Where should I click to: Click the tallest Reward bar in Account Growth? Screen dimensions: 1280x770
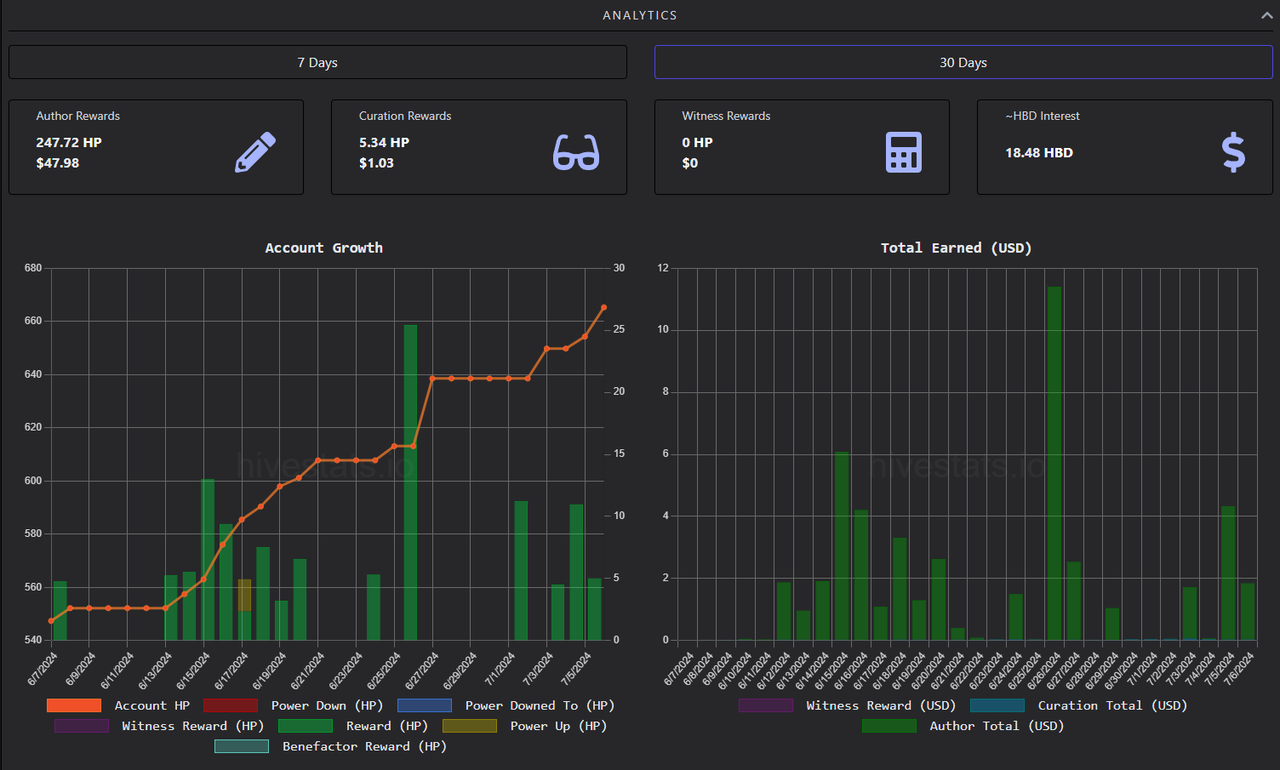[410, 482]
